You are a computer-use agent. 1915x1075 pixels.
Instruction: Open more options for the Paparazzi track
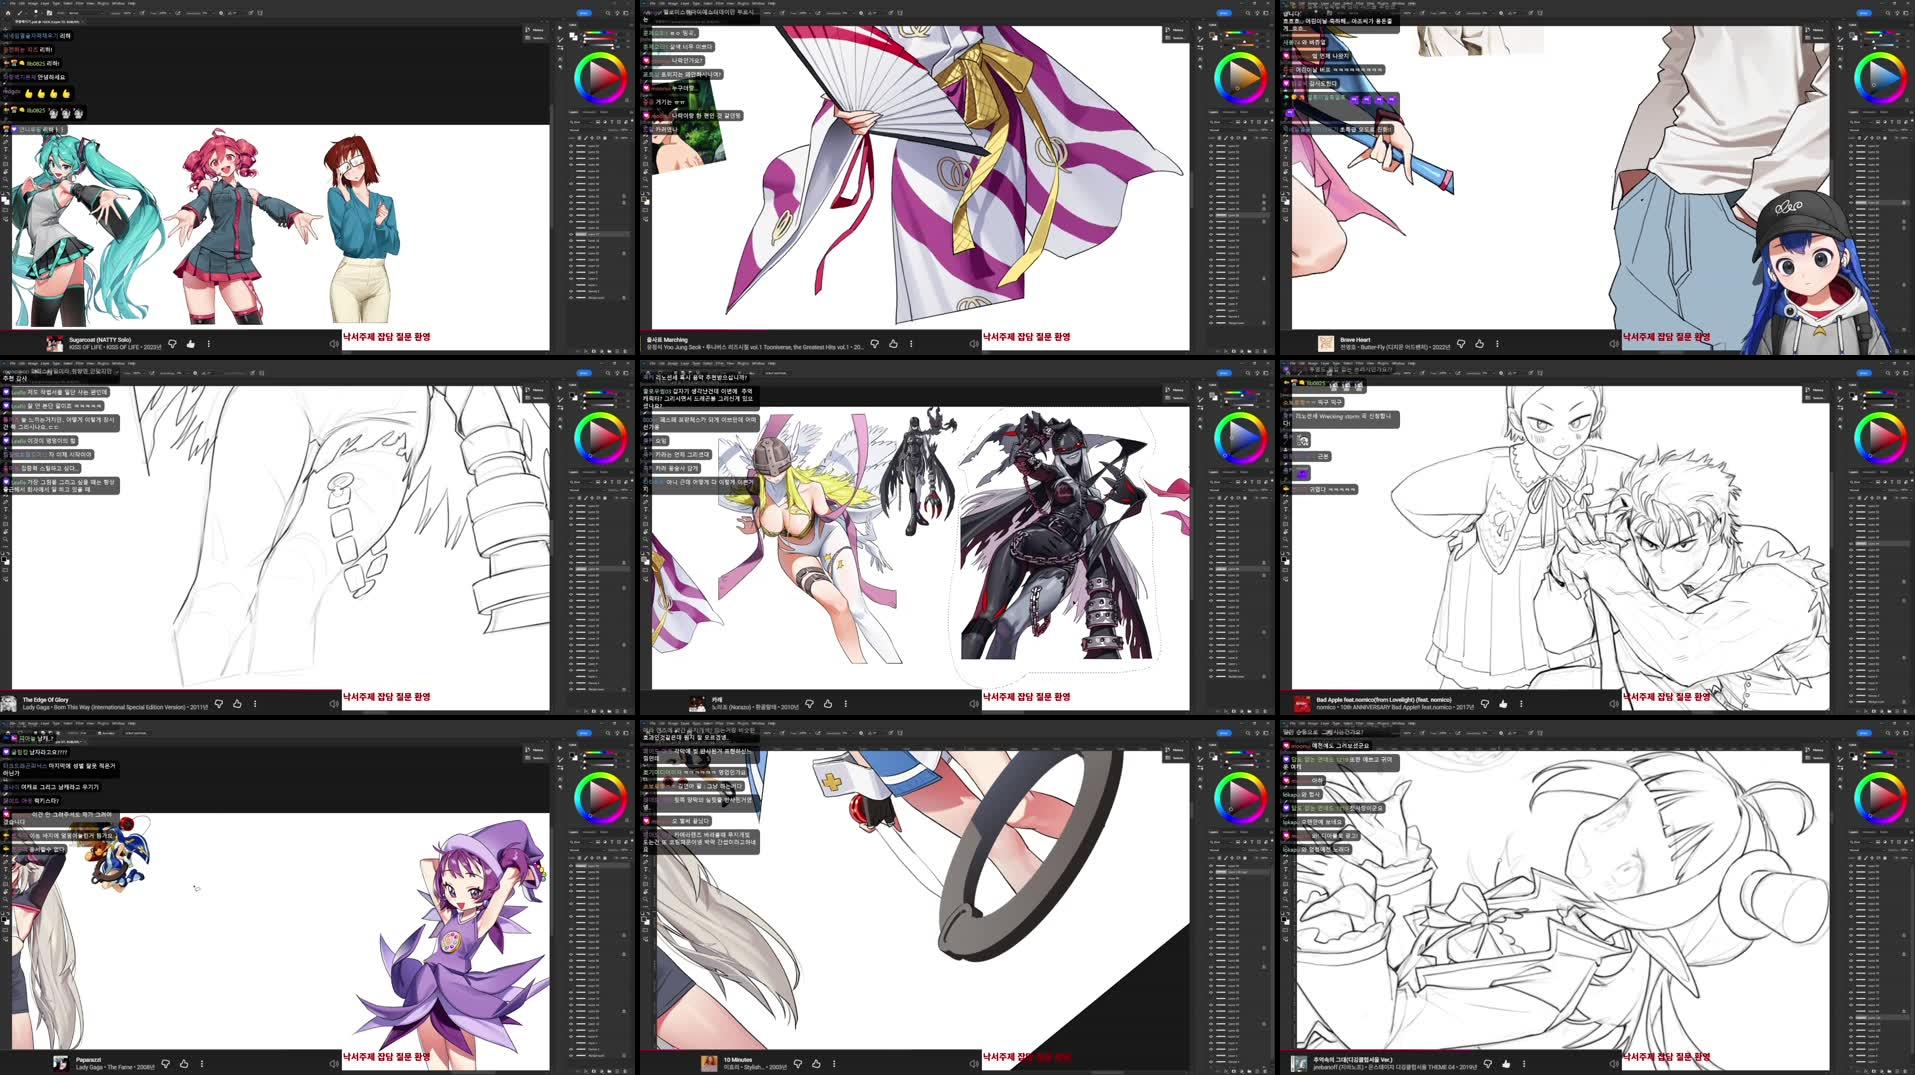(x=202, y=1063)
